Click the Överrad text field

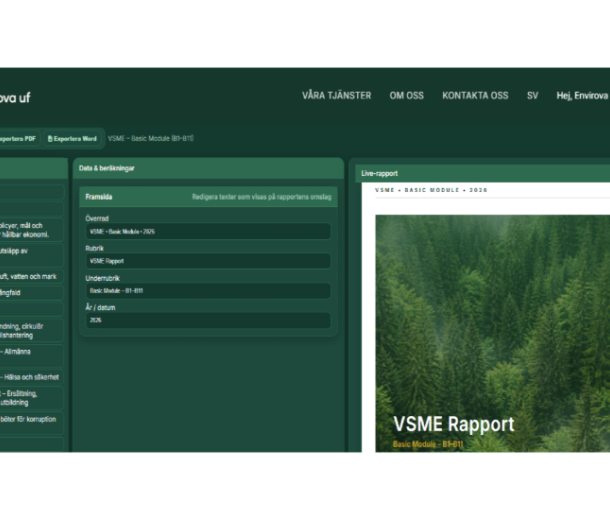208,231
